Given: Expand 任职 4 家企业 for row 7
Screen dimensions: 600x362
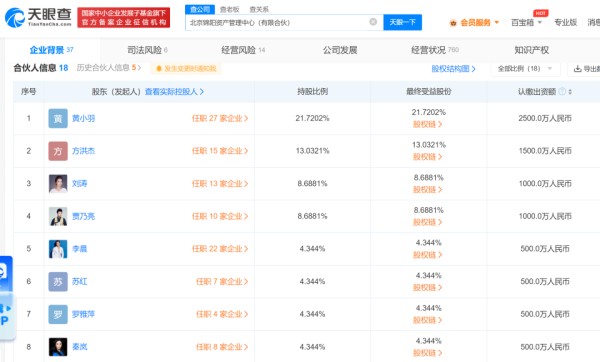Looking at the screenshot, I should (222, 314).
